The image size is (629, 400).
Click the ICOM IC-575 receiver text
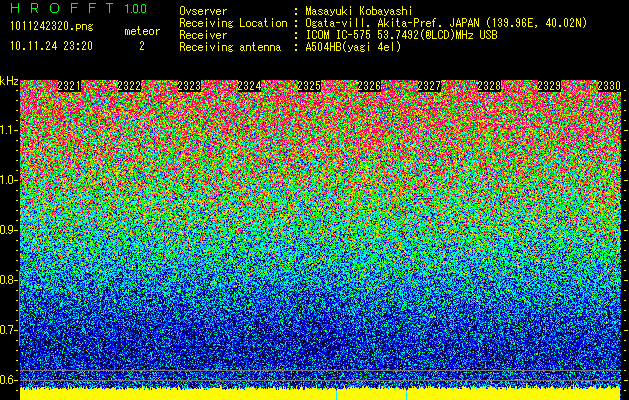click(x=401, y=35)
